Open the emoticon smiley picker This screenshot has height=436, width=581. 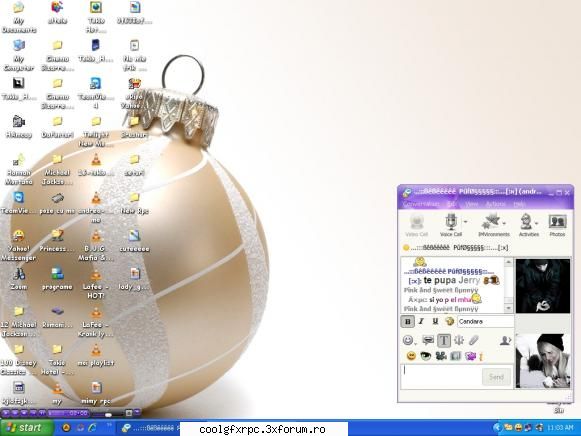(x=408, y=340)
